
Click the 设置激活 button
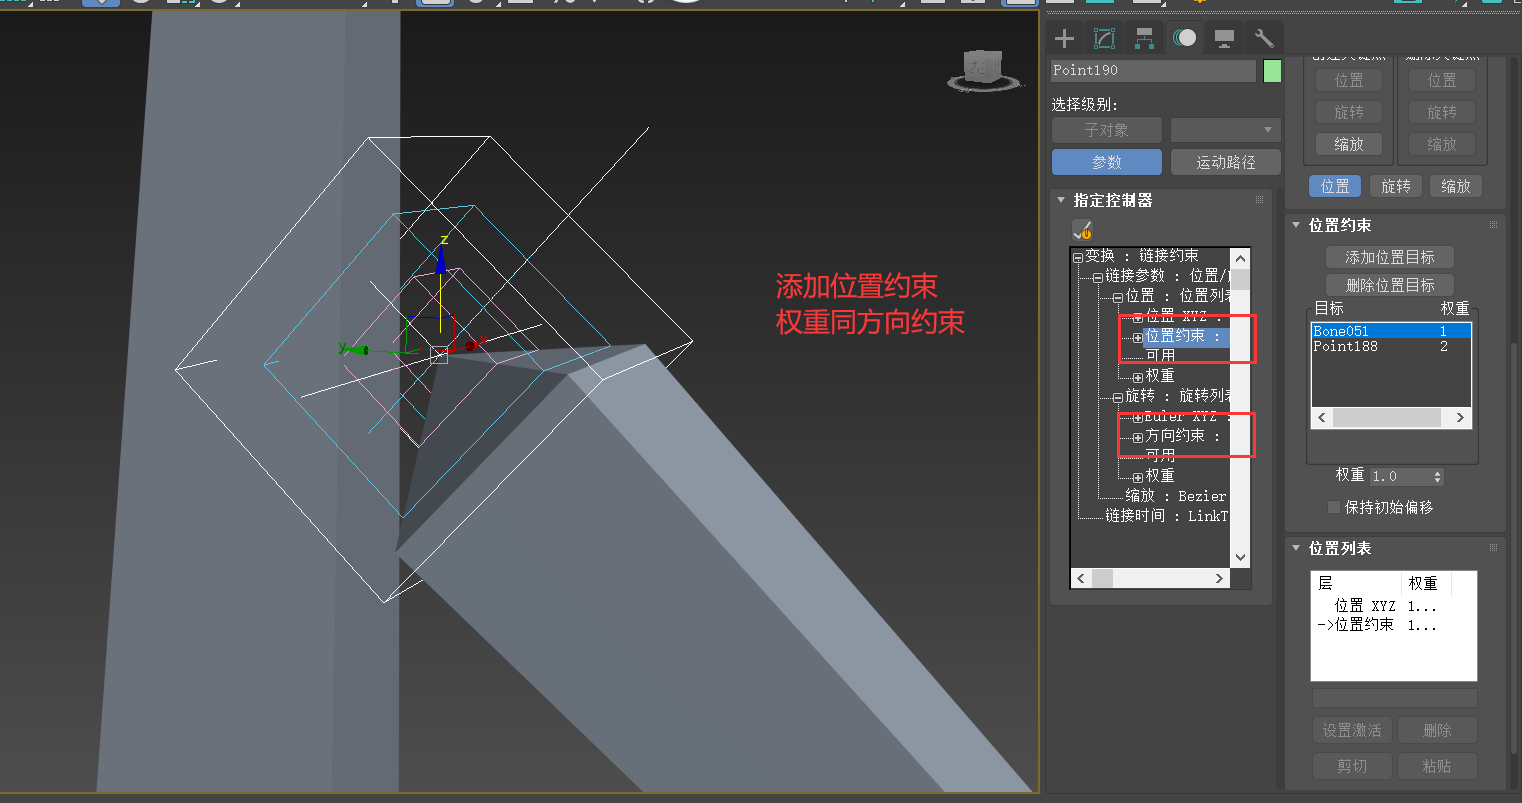[x=1352, y=730]
